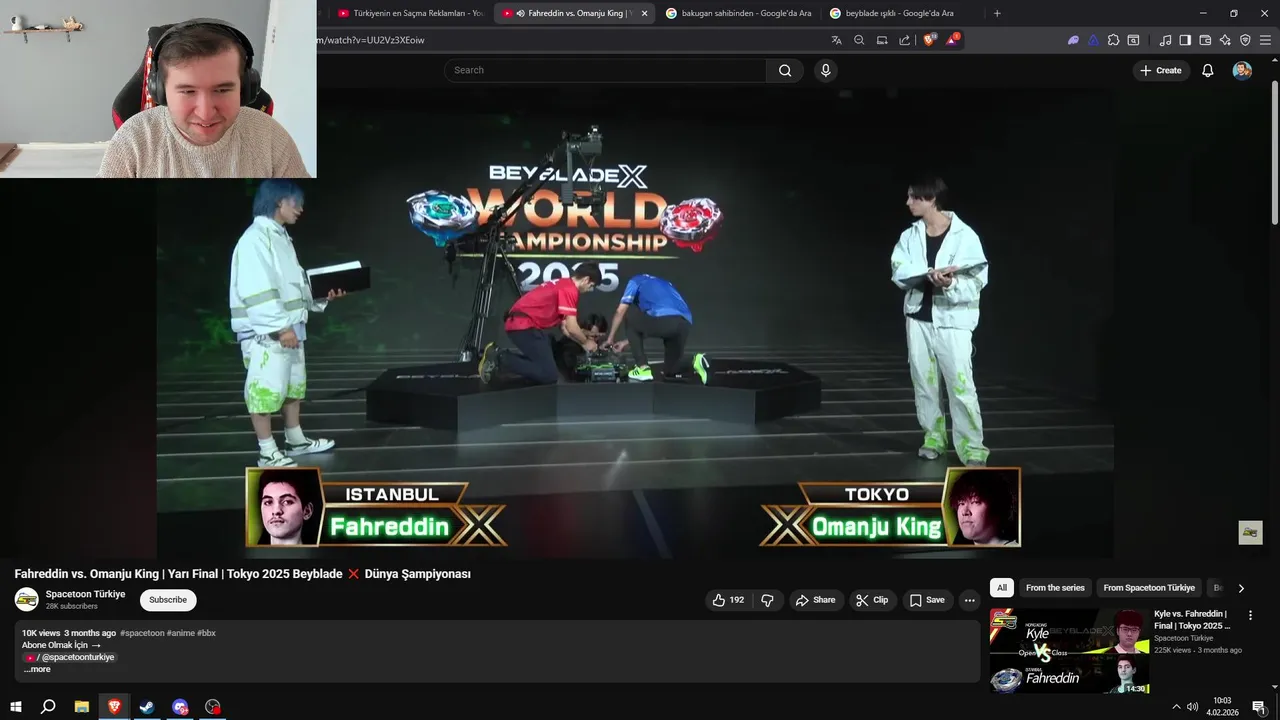Screen dimensions: 1280x720
Task: Select the From the series chip
Action: coord(1055,588)
